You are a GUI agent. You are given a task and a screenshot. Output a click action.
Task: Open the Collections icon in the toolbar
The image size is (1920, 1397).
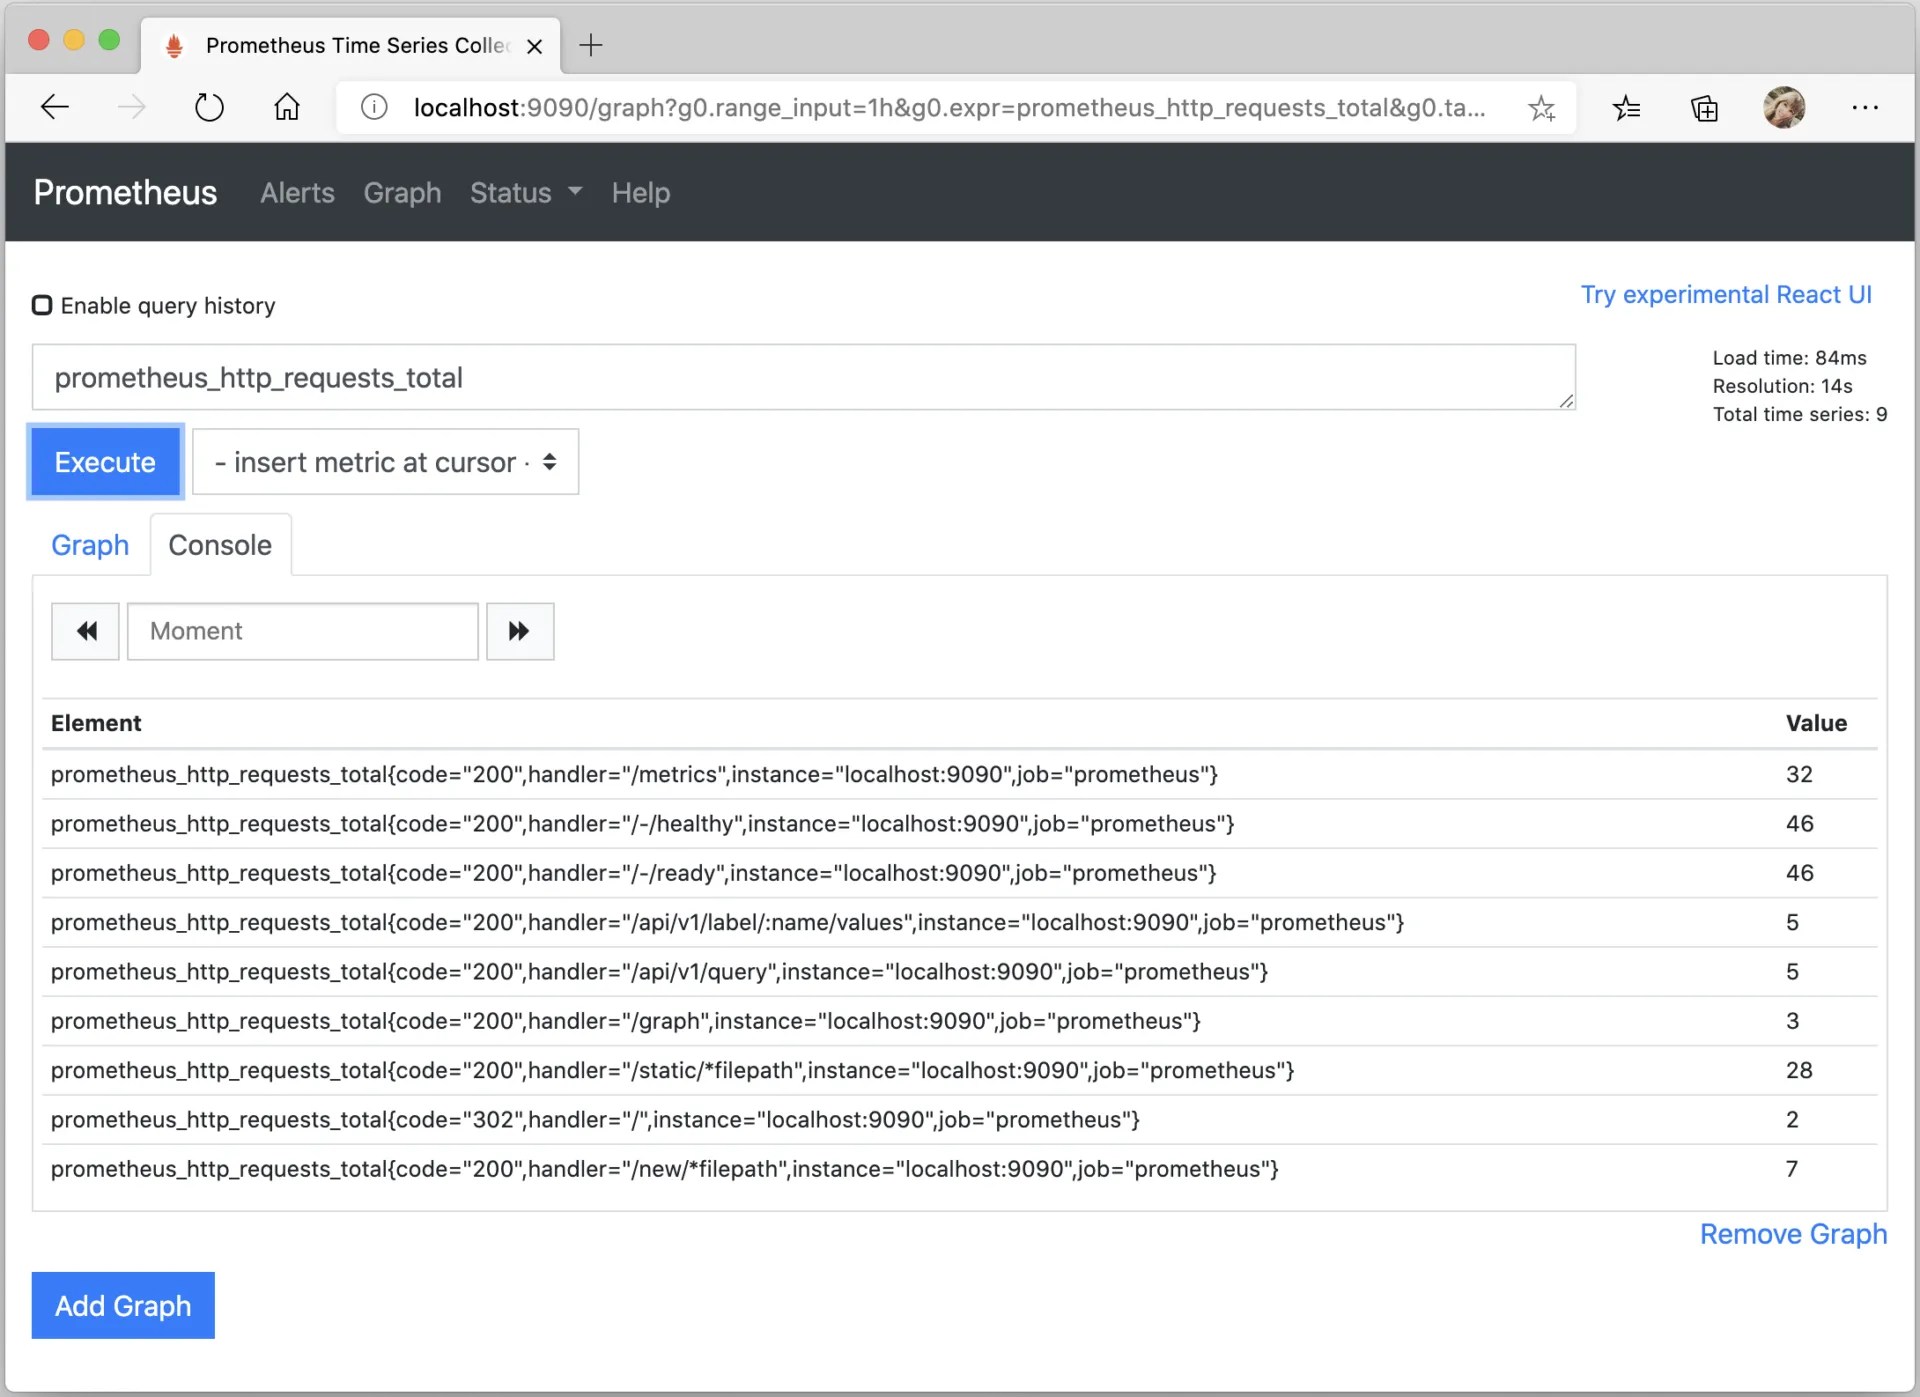point(1704,108)
